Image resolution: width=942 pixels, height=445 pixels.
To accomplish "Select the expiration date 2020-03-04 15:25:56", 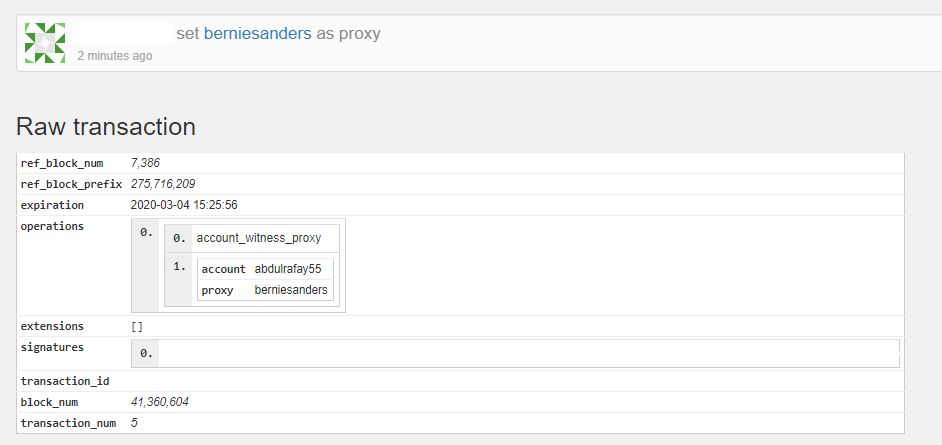I will 184,205.
